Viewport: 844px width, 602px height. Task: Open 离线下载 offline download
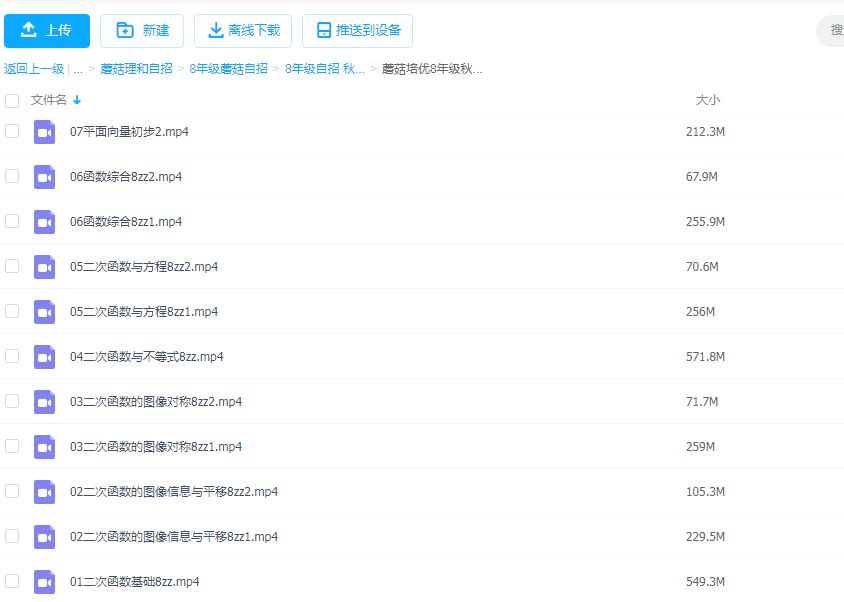click(243, 31)
